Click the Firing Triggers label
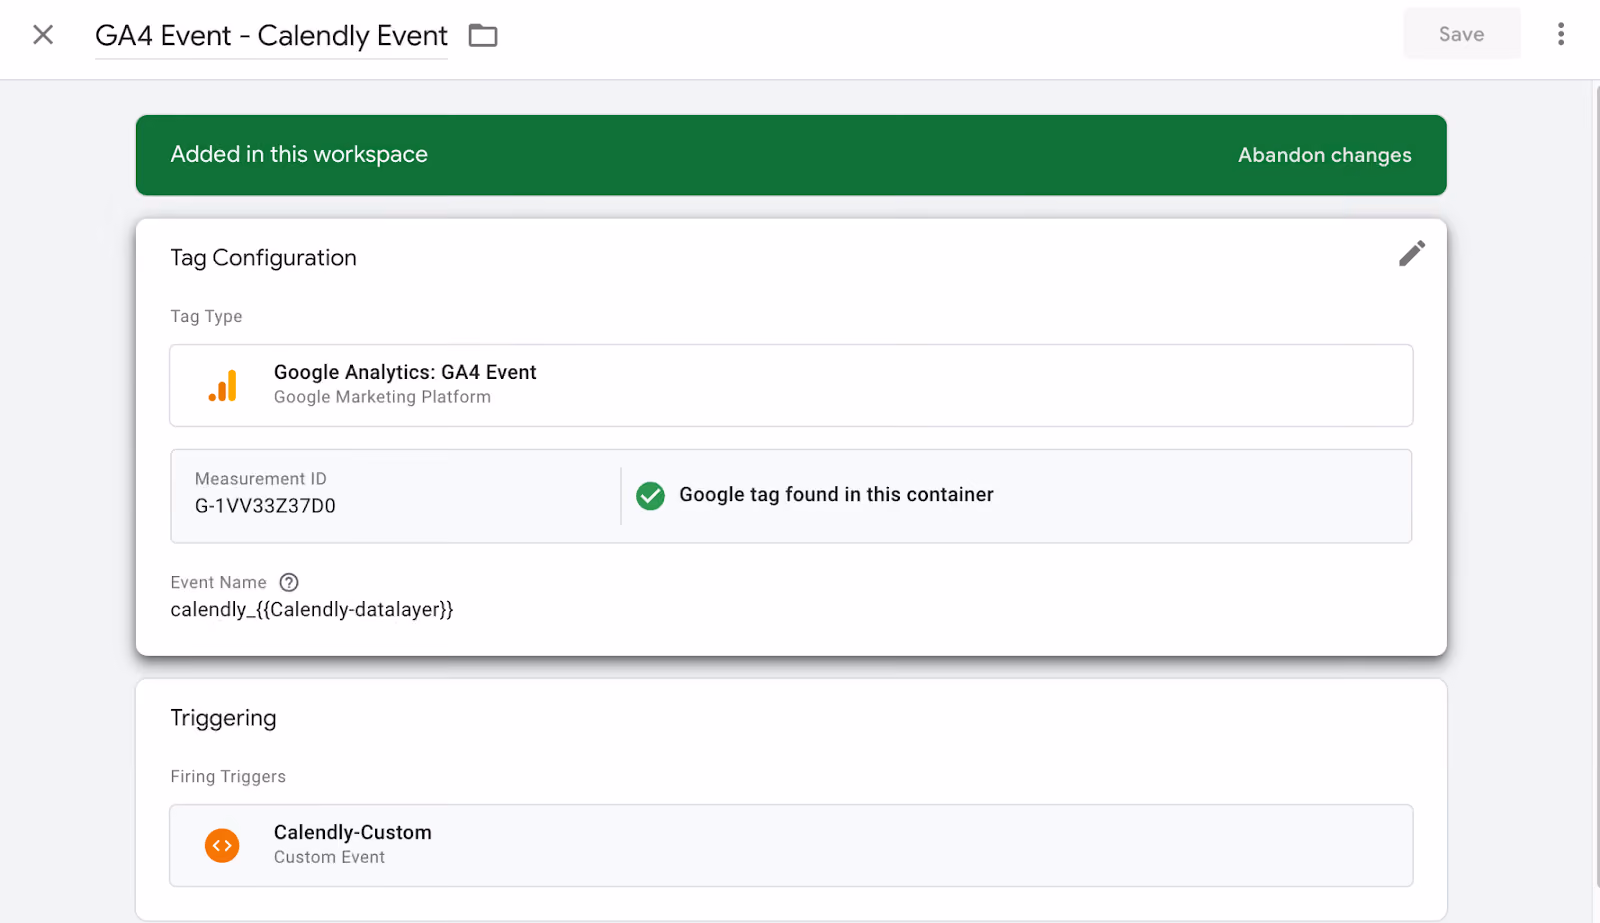This screenshot has width=1600, height=923. click(228, 777)
